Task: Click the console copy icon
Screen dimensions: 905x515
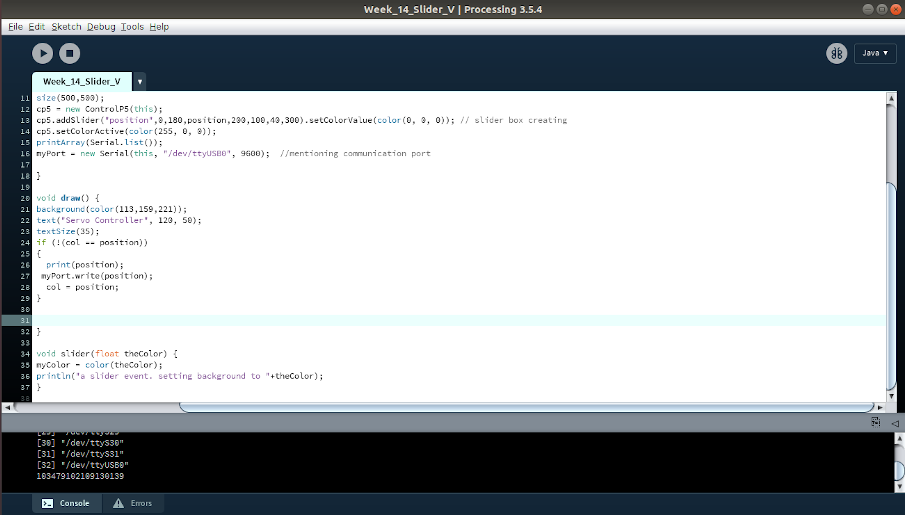Action: click(x=876, y=423)
